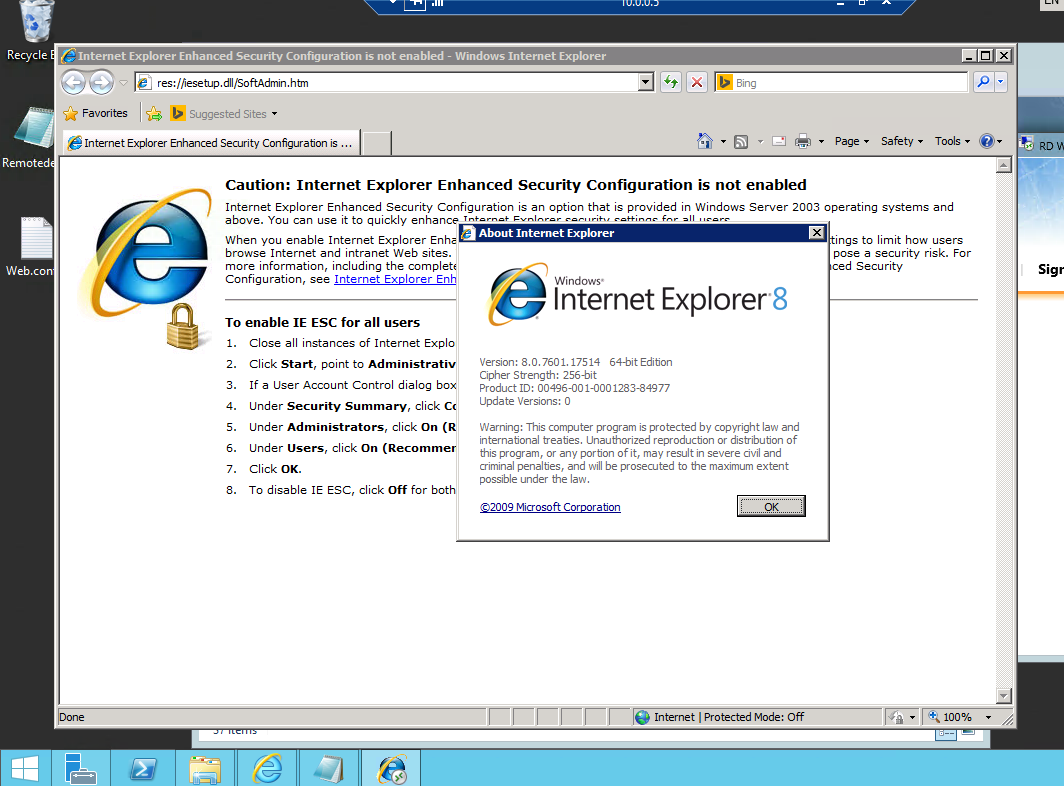
Task: Click the Windows Start button
Action: click(25, 768)
